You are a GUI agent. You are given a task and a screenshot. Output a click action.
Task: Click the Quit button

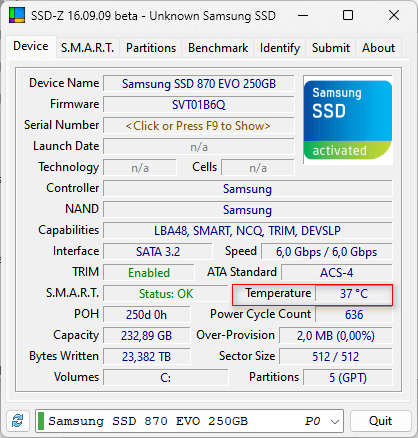pos(380,421)
